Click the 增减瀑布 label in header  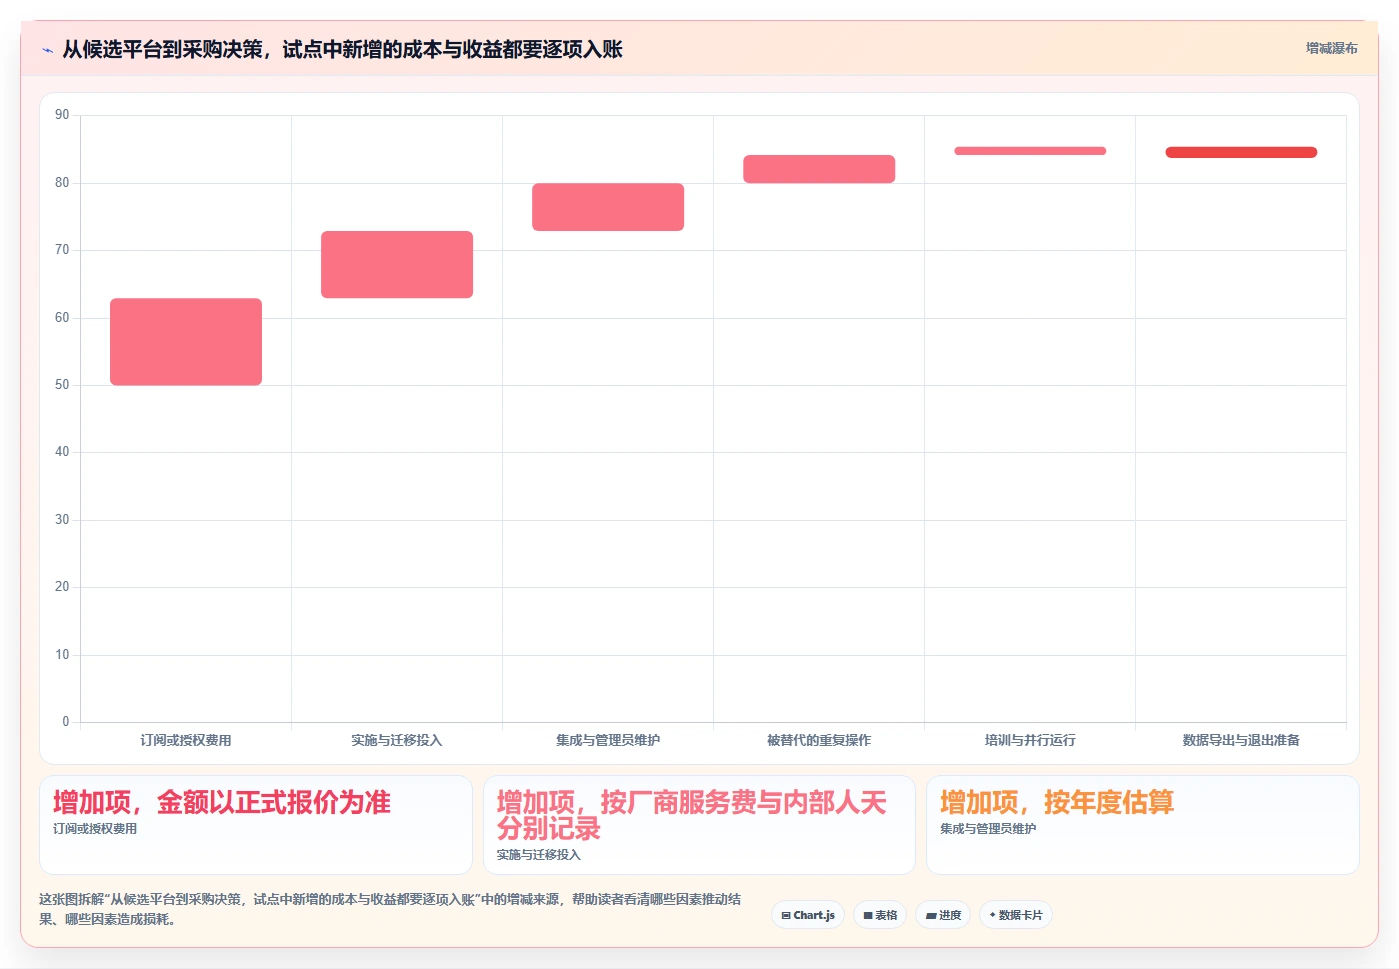[x=1331, y=48]
